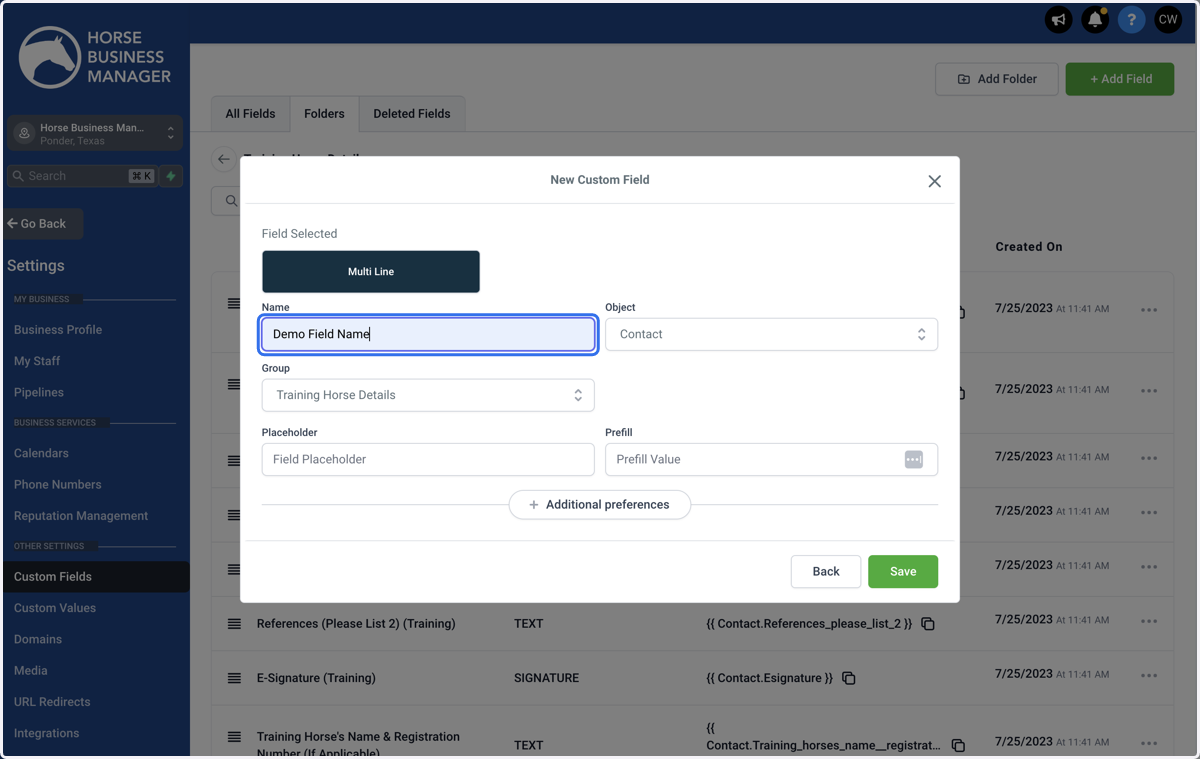
Task: Open the announcements megaphone icon
Action: (x=1059, y=20)
